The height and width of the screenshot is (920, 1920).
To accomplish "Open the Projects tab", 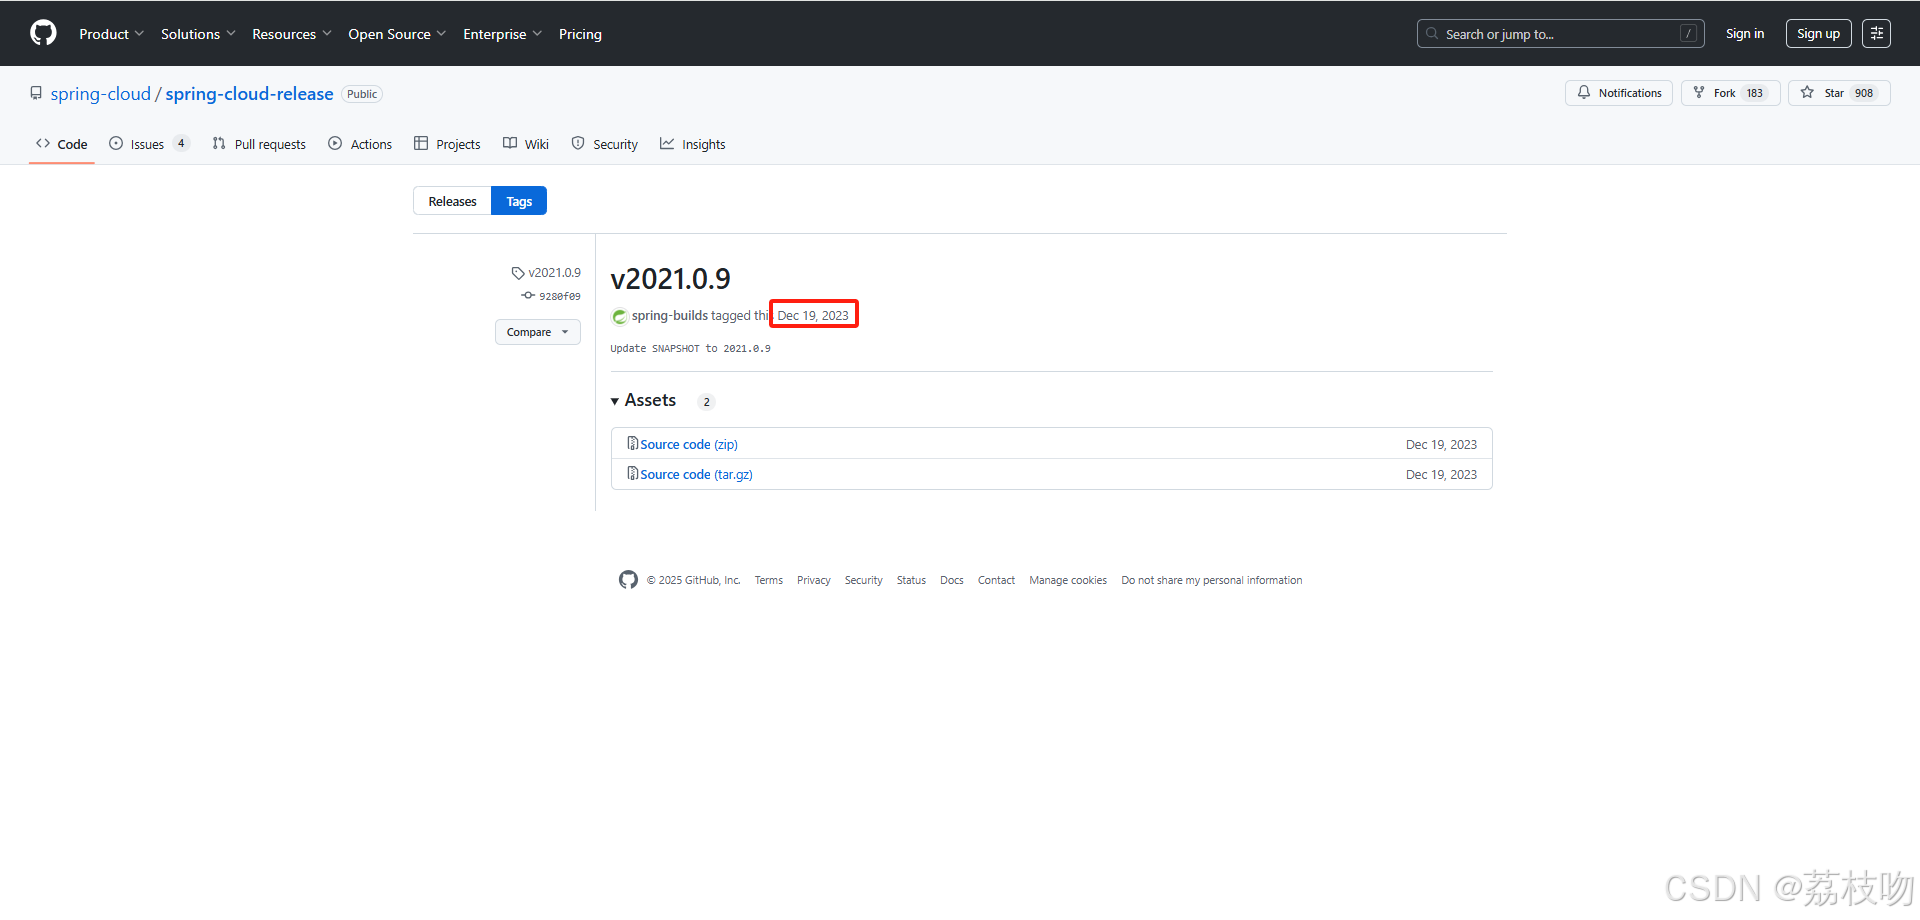I will tap(447, 144).
